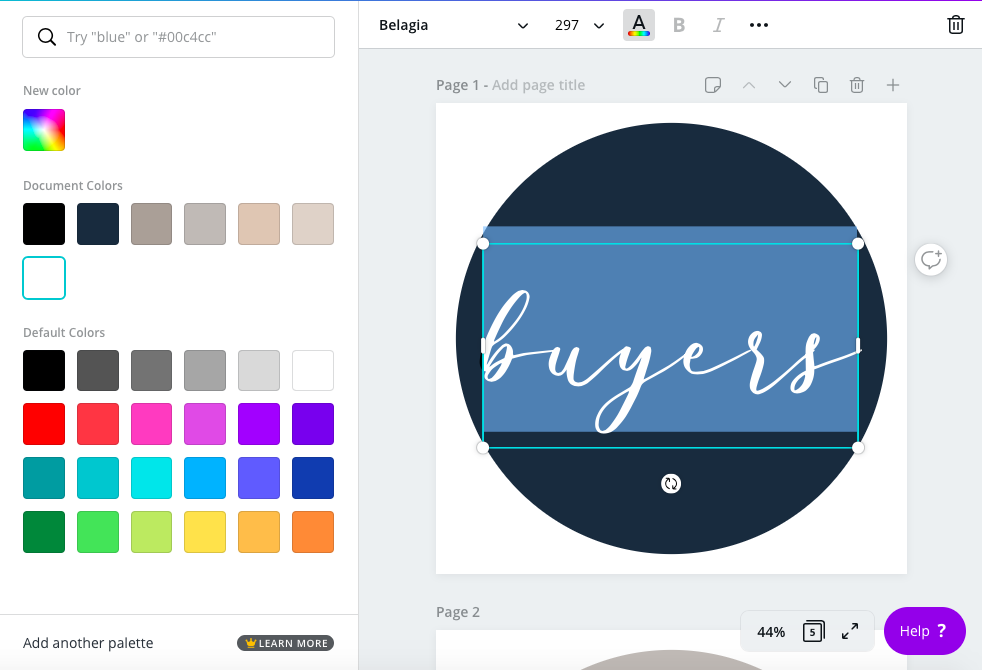Add a new page with plus icon
This screenshot has width=982, height=670.
pos(893,85)
